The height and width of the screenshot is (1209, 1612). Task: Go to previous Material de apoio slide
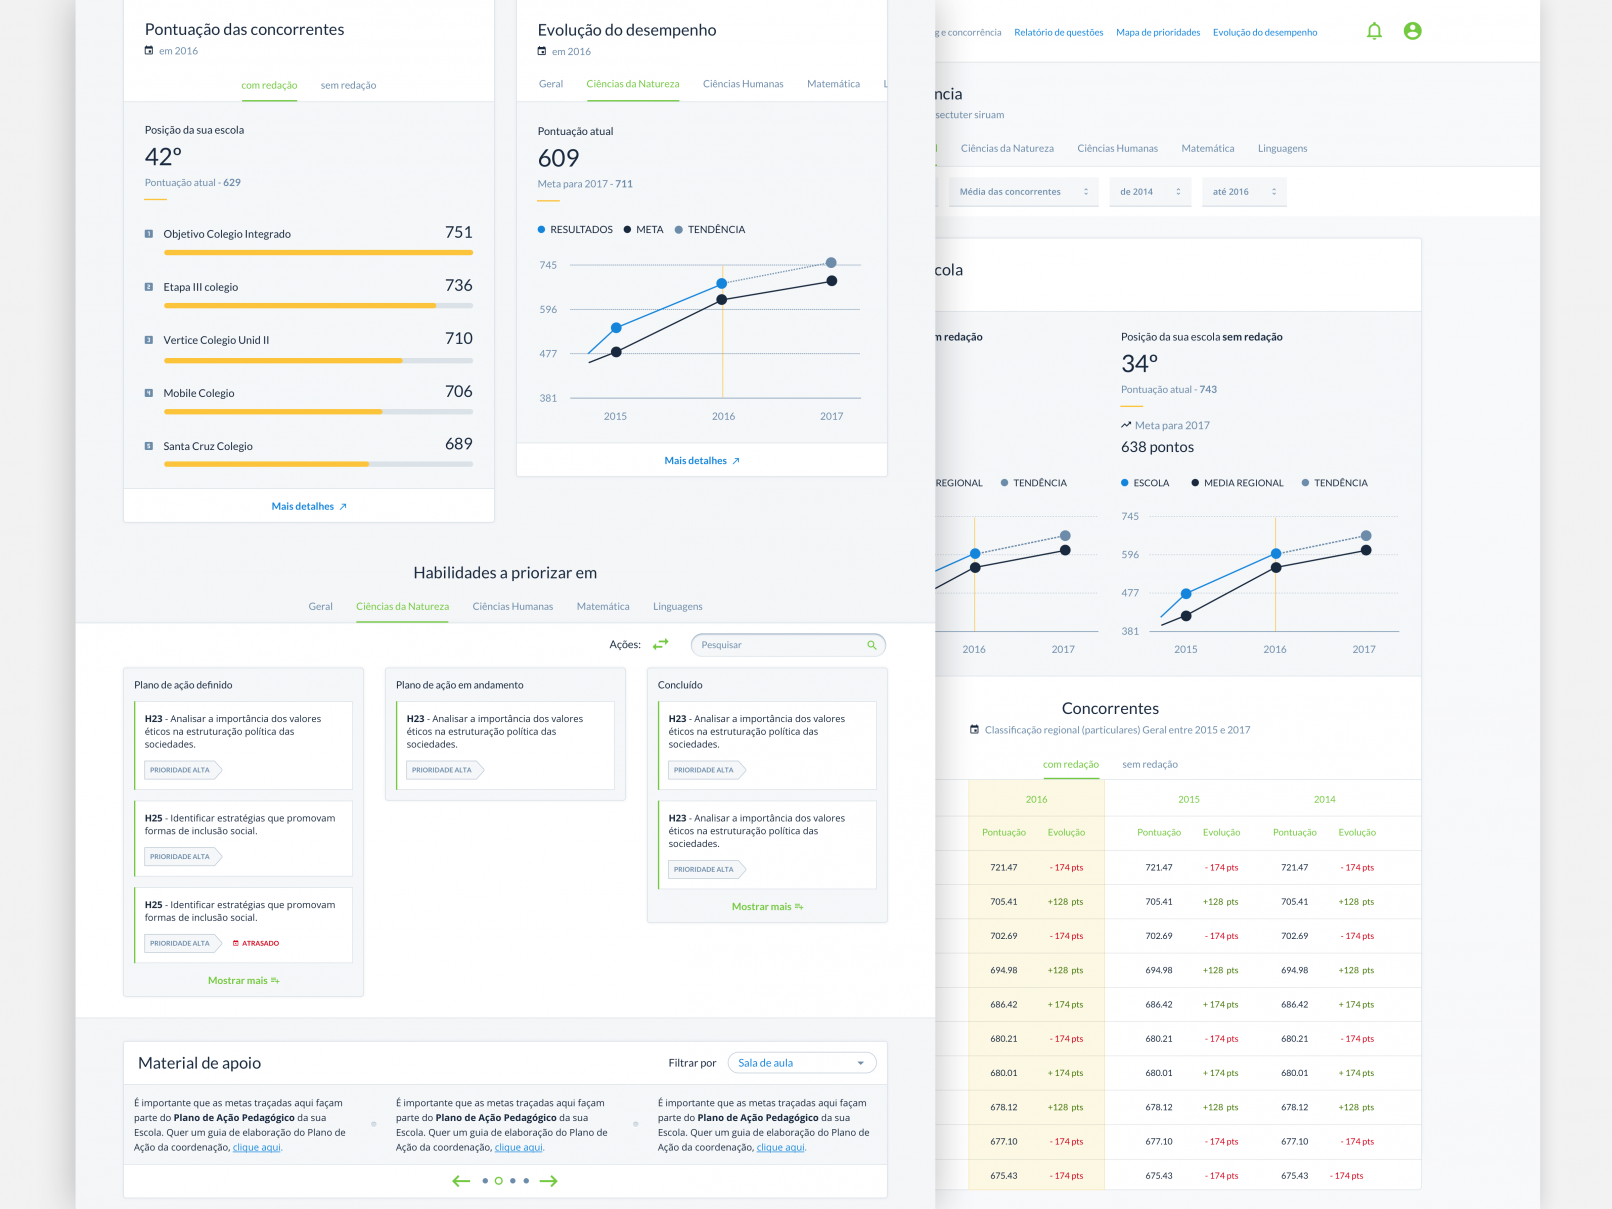461,1181
